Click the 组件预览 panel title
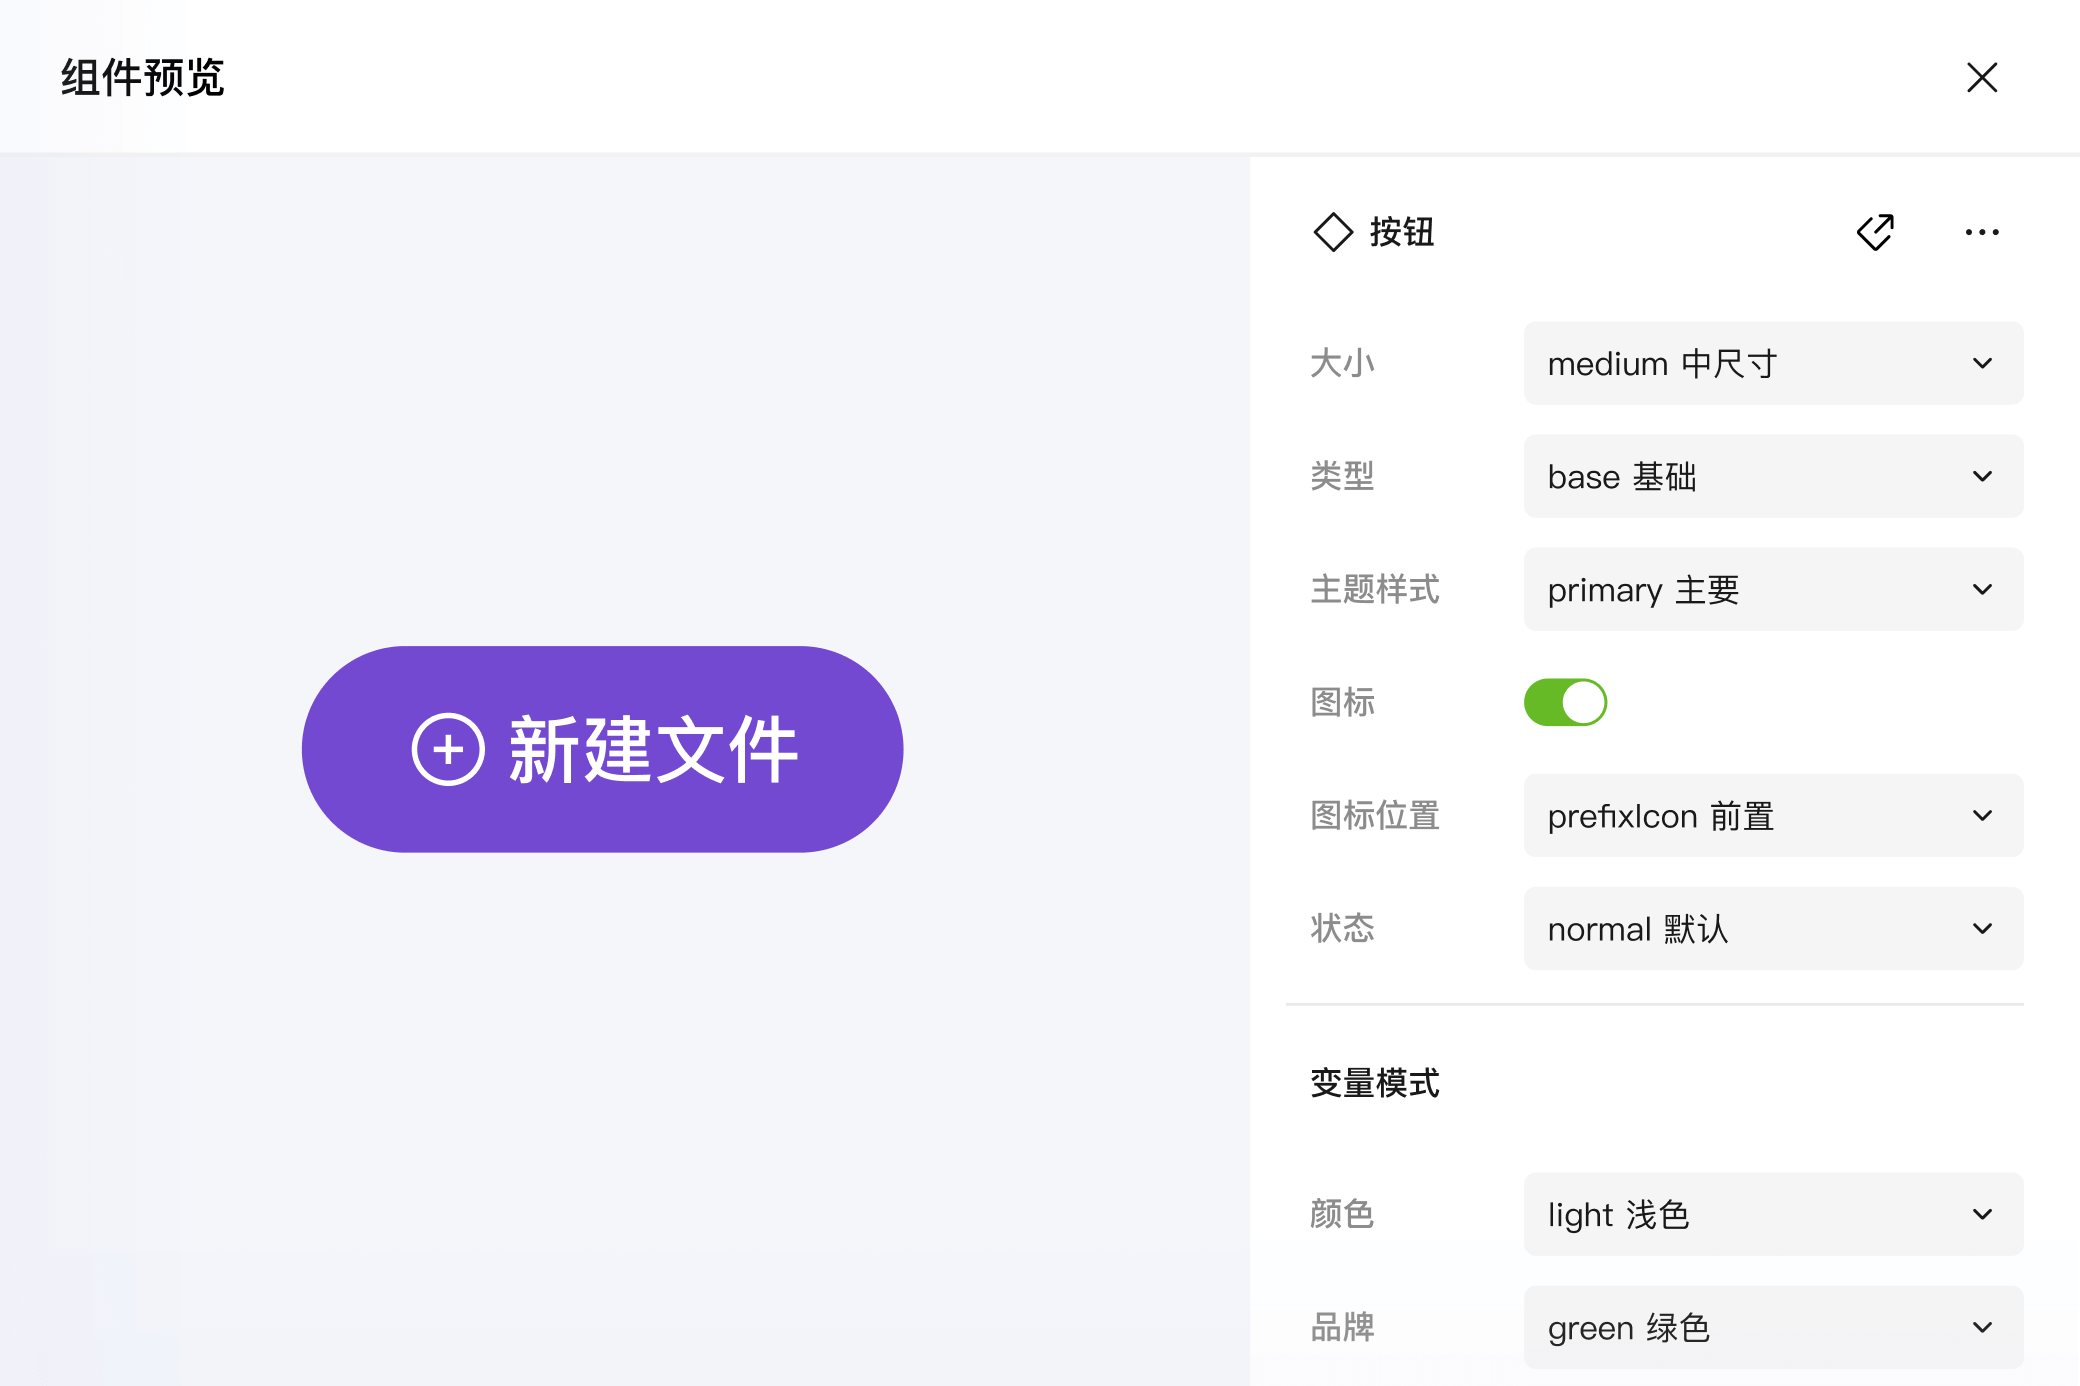 coord(141,77)
